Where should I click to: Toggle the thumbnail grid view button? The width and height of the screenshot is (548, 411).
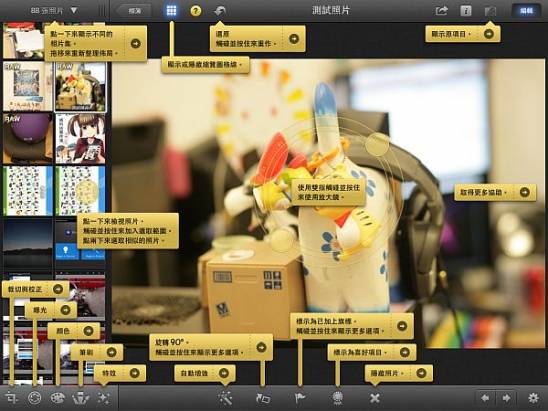coord(171,11)
